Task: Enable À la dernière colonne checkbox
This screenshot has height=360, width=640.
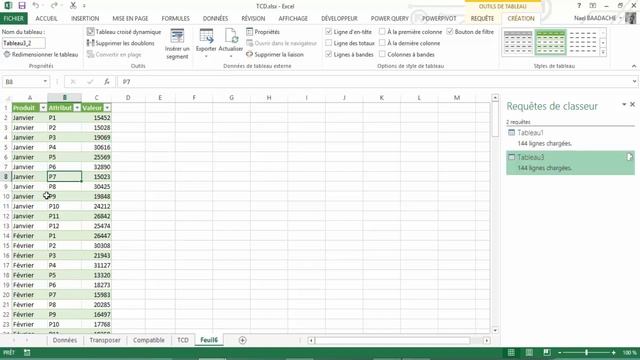Action: [382, 43]
